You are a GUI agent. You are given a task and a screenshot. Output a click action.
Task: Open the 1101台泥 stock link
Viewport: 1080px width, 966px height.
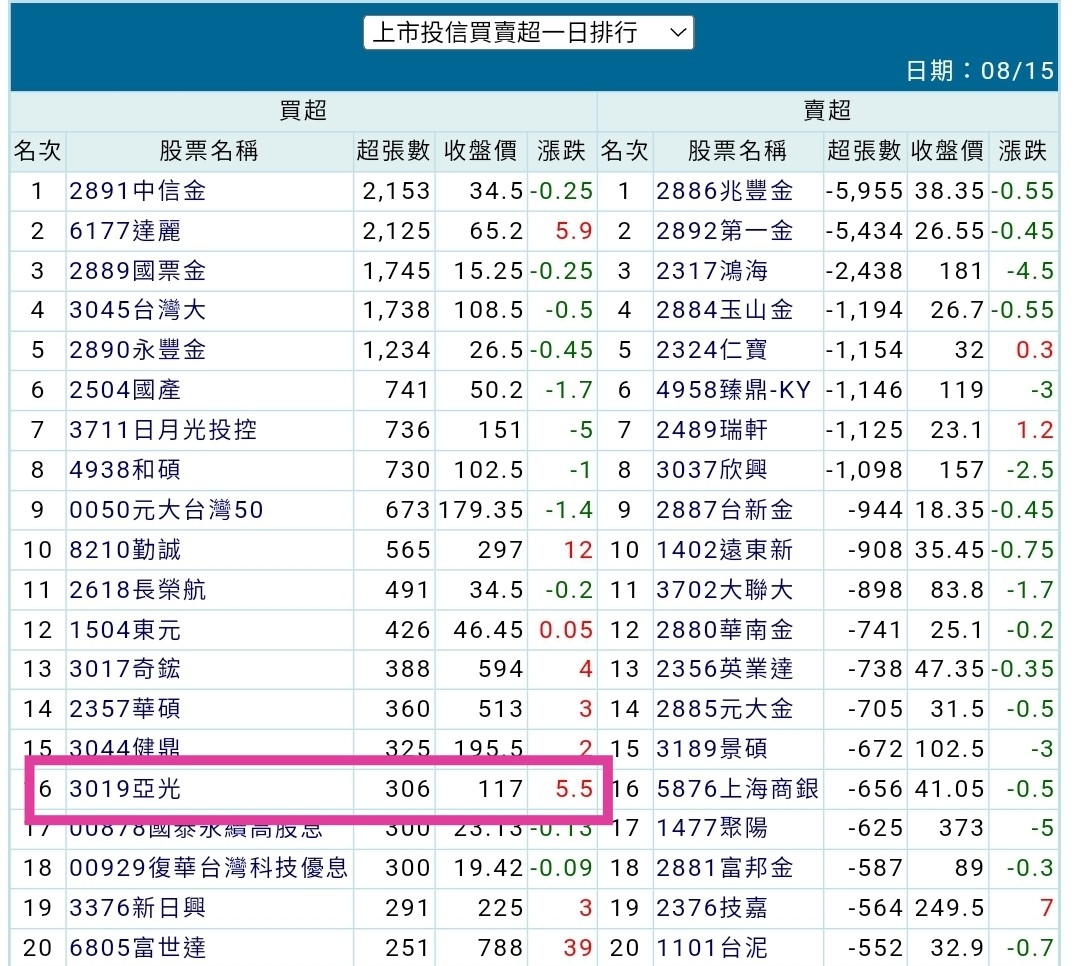(712, 948)
